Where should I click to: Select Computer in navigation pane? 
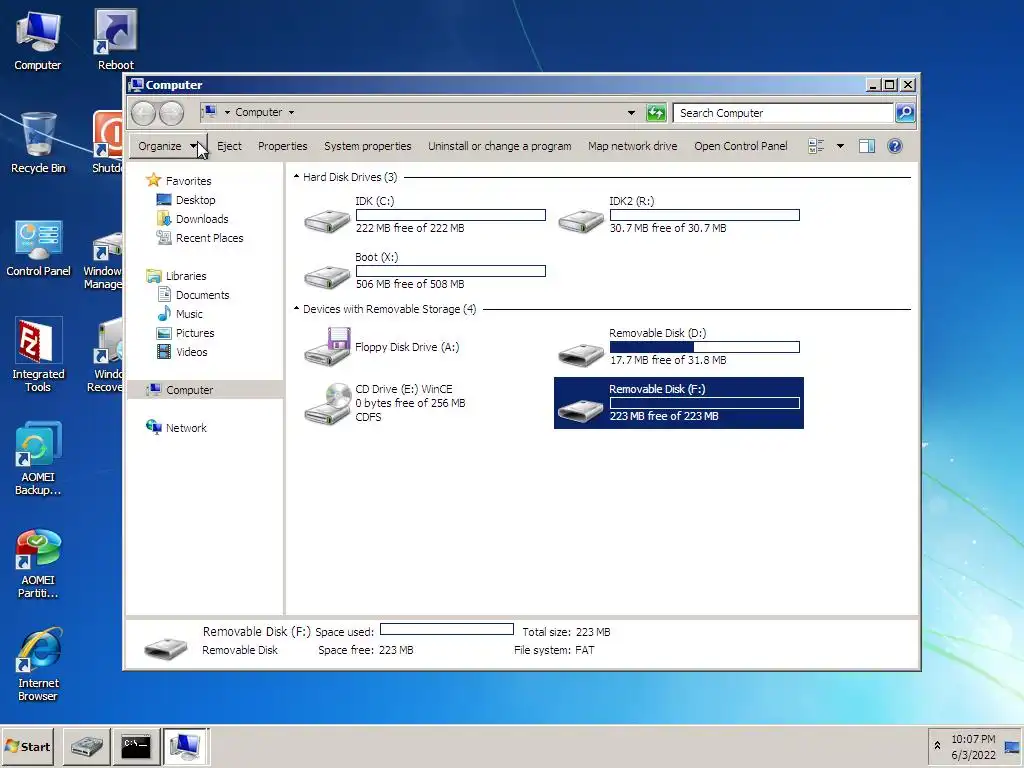tap(189, 390)
